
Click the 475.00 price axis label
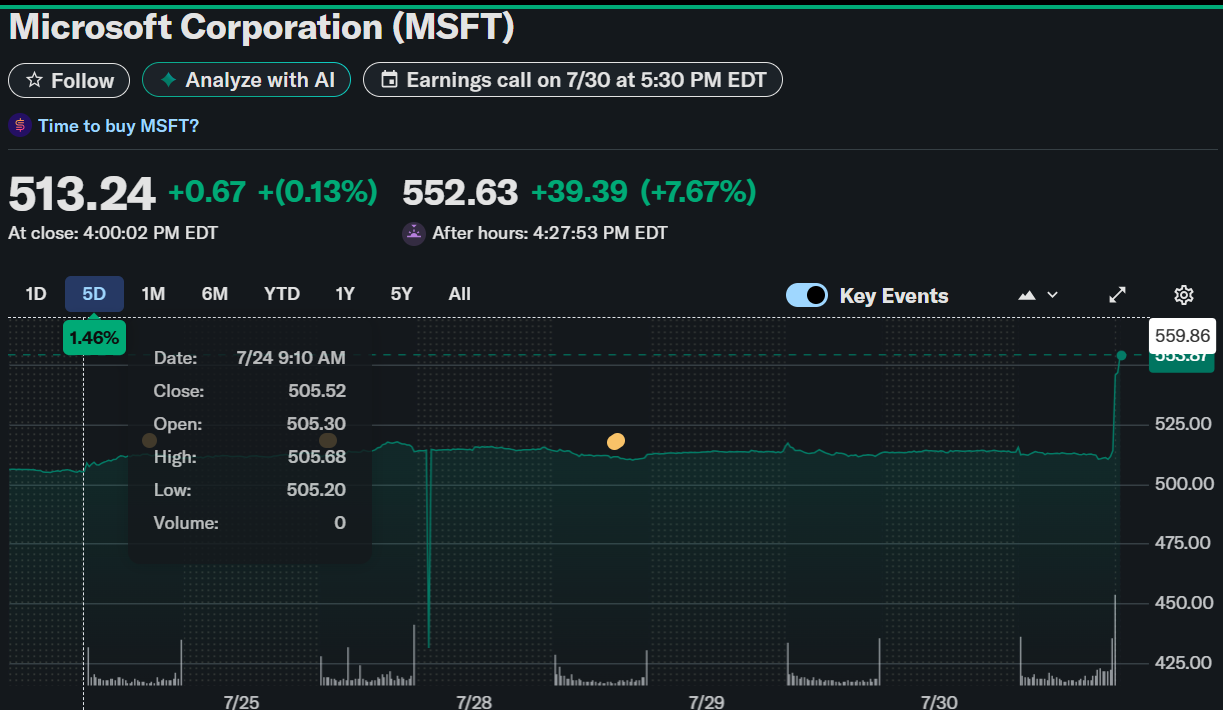(1183, 543)
